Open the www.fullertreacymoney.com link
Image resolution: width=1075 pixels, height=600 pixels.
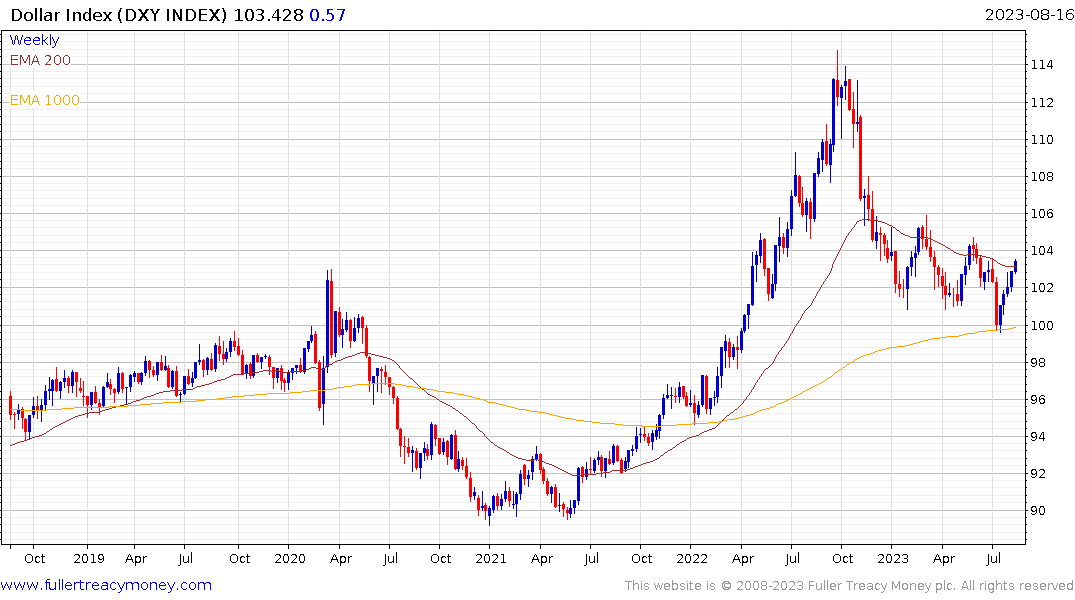pos(106,585)
